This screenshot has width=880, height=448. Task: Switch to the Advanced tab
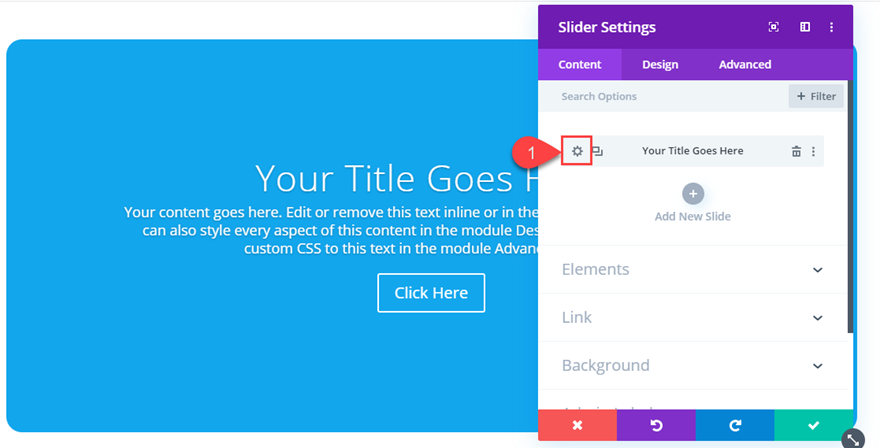[745, 64]
